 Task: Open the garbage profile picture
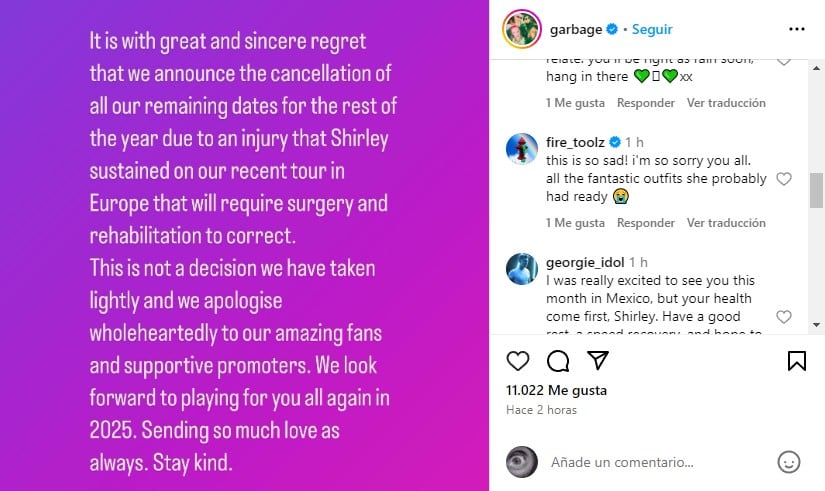click(x=522, y=29)
